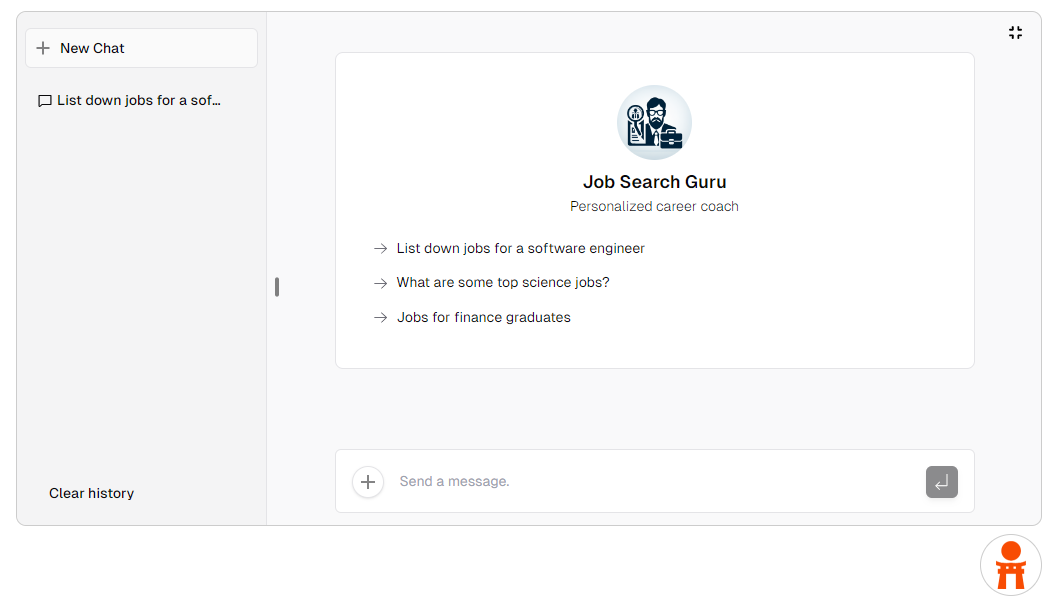Click the collapse fullscreen icon at top right
Screen dimensions: 1062x611
(x=1015, y=33)
